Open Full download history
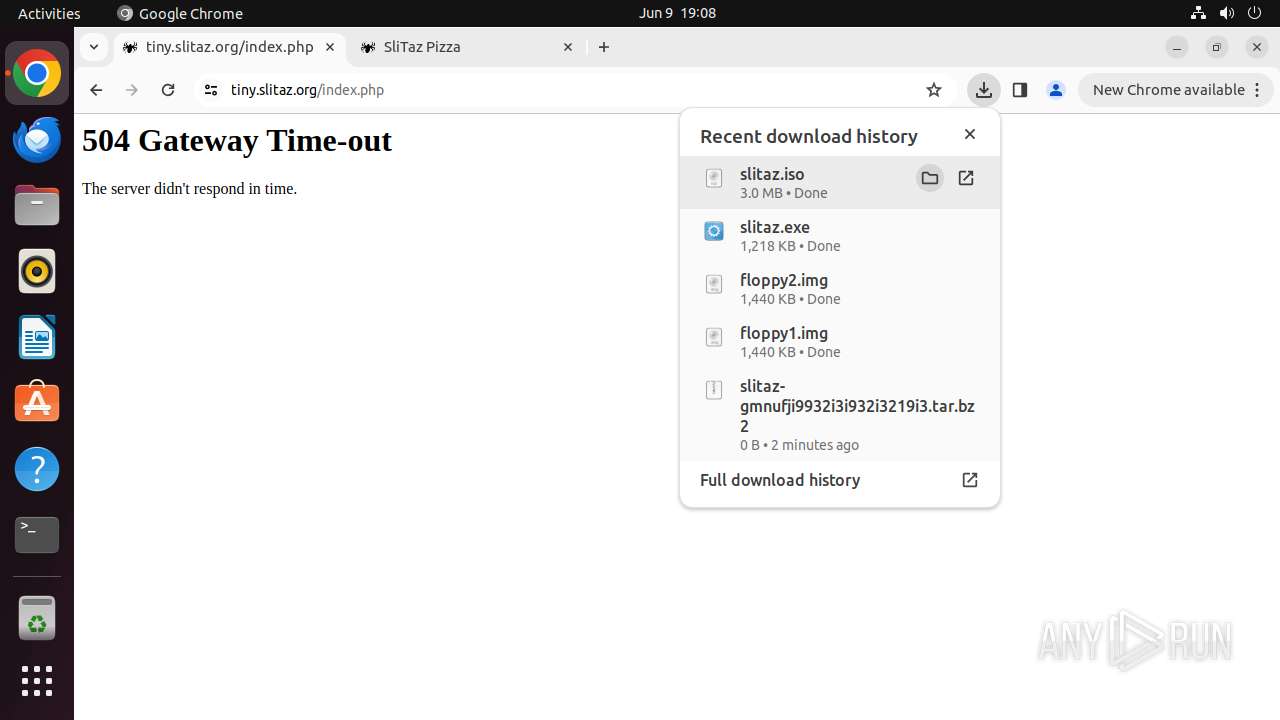The width and height of the screenshot is (1280, 720). click(x=840, y=480)
